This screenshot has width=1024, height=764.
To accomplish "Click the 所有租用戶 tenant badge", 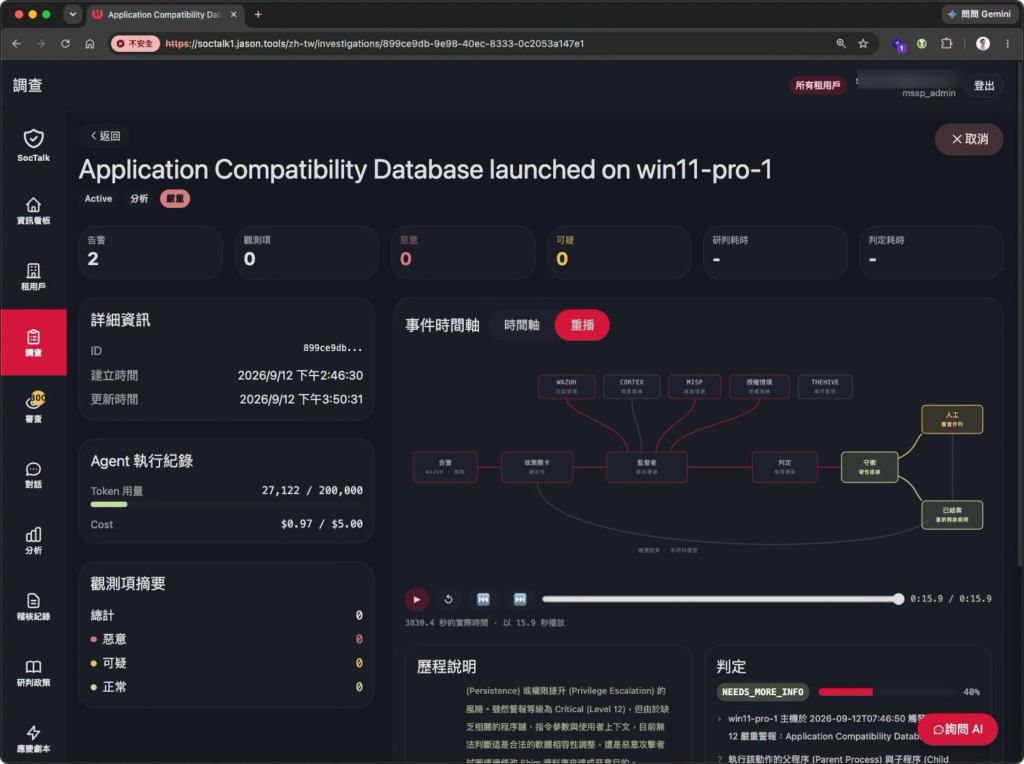I will (818, 86).
